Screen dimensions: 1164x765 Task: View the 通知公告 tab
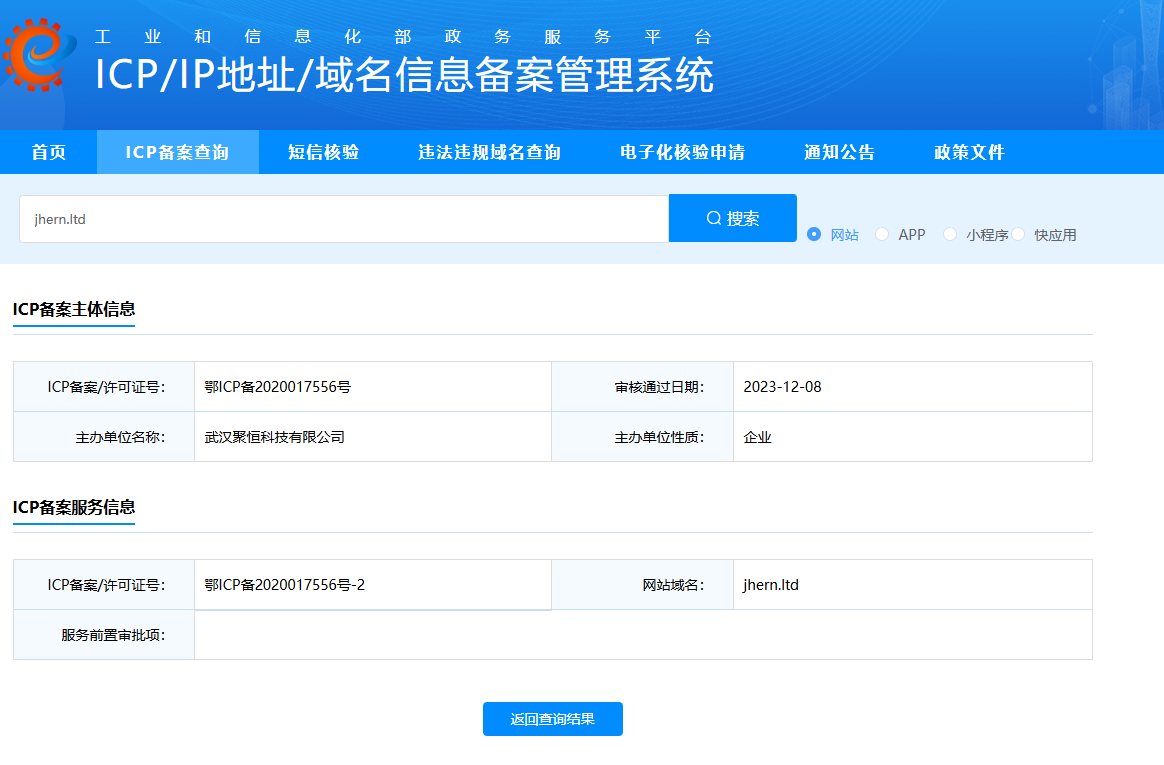point(840,152)
